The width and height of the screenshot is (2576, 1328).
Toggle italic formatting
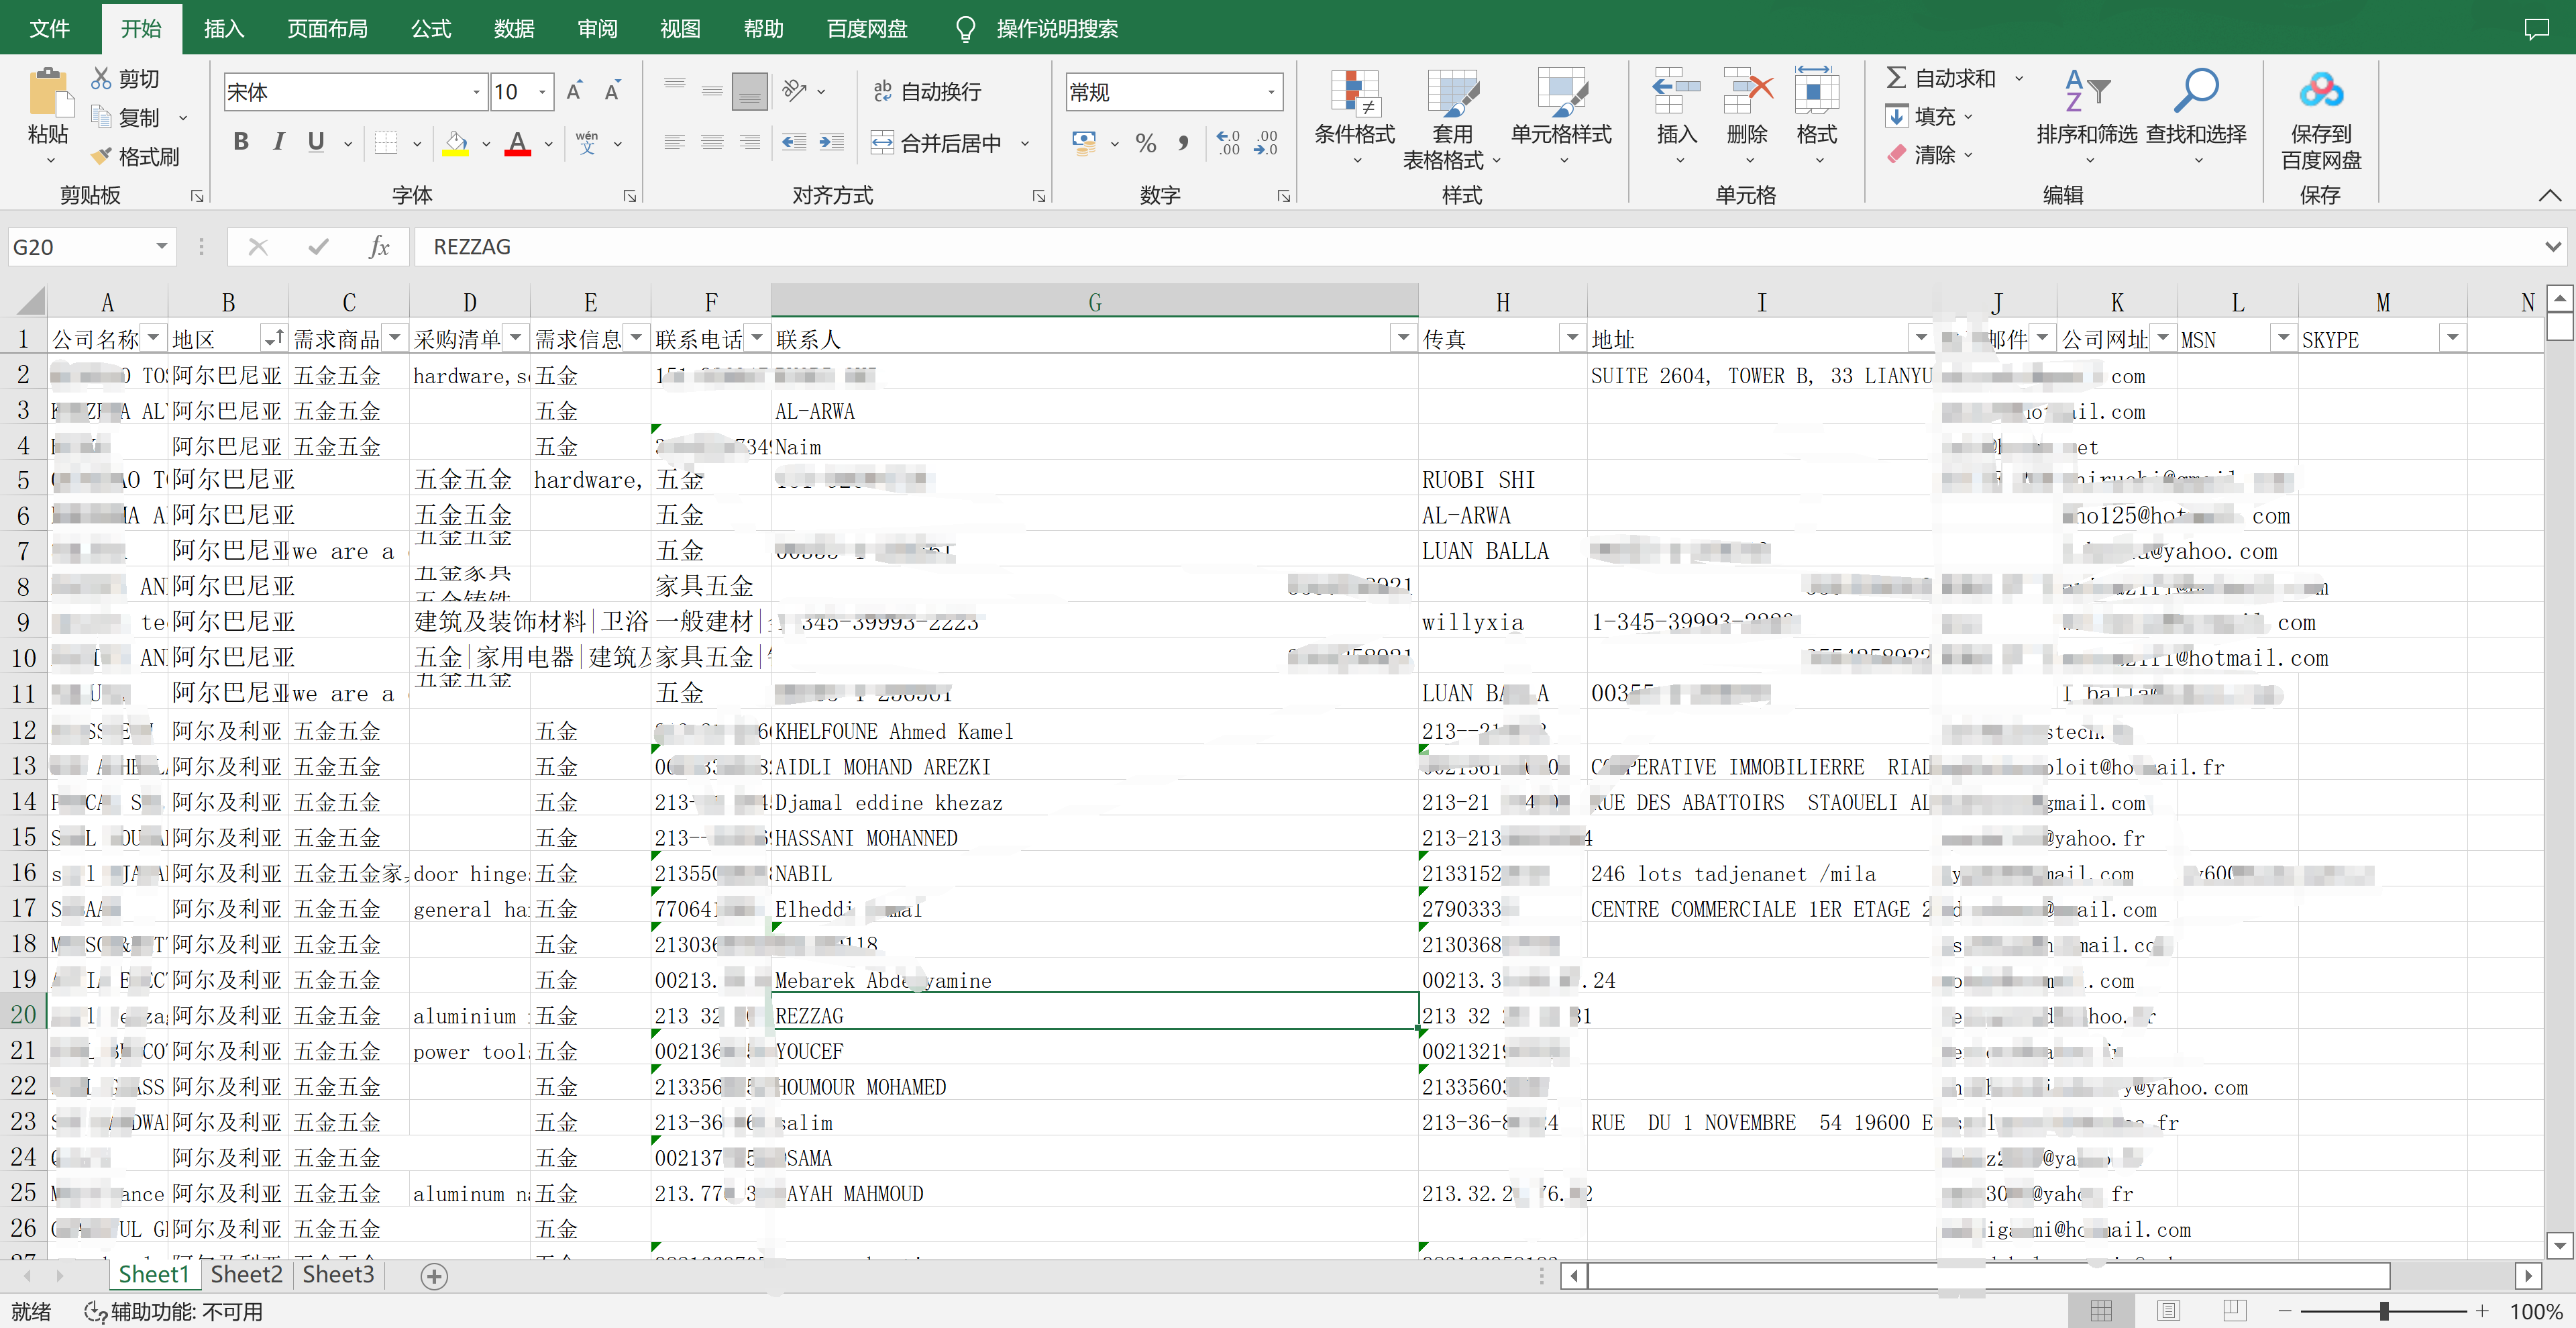pos(279,143)
